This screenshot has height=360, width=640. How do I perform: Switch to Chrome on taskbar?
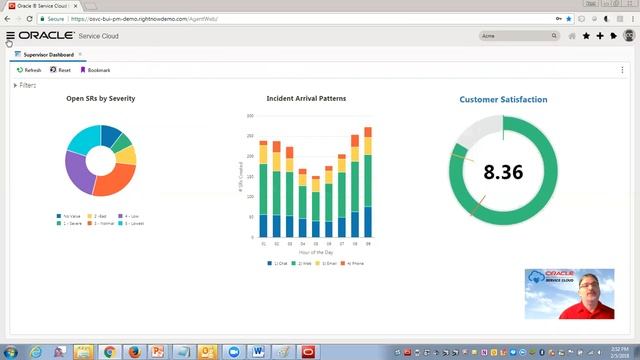[x=109, y=352]
